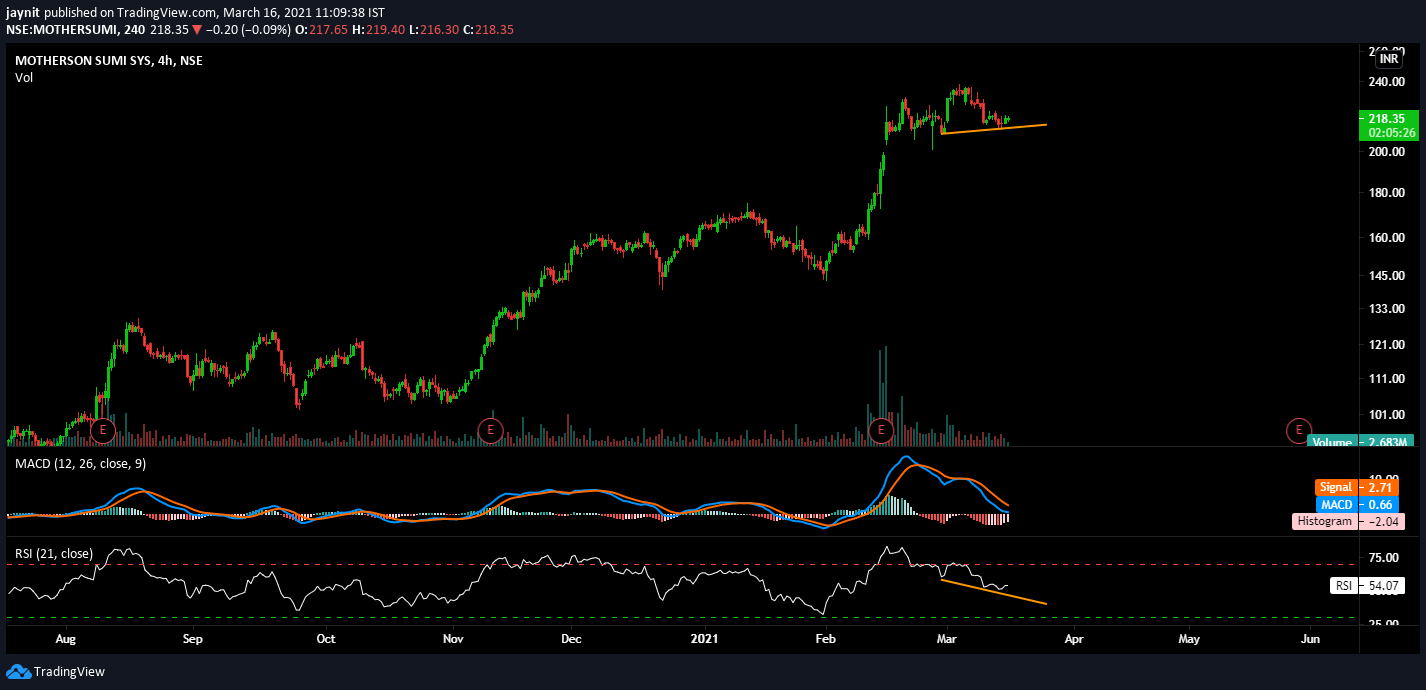Click the earnings E marker near November

(x=489, y=431)
